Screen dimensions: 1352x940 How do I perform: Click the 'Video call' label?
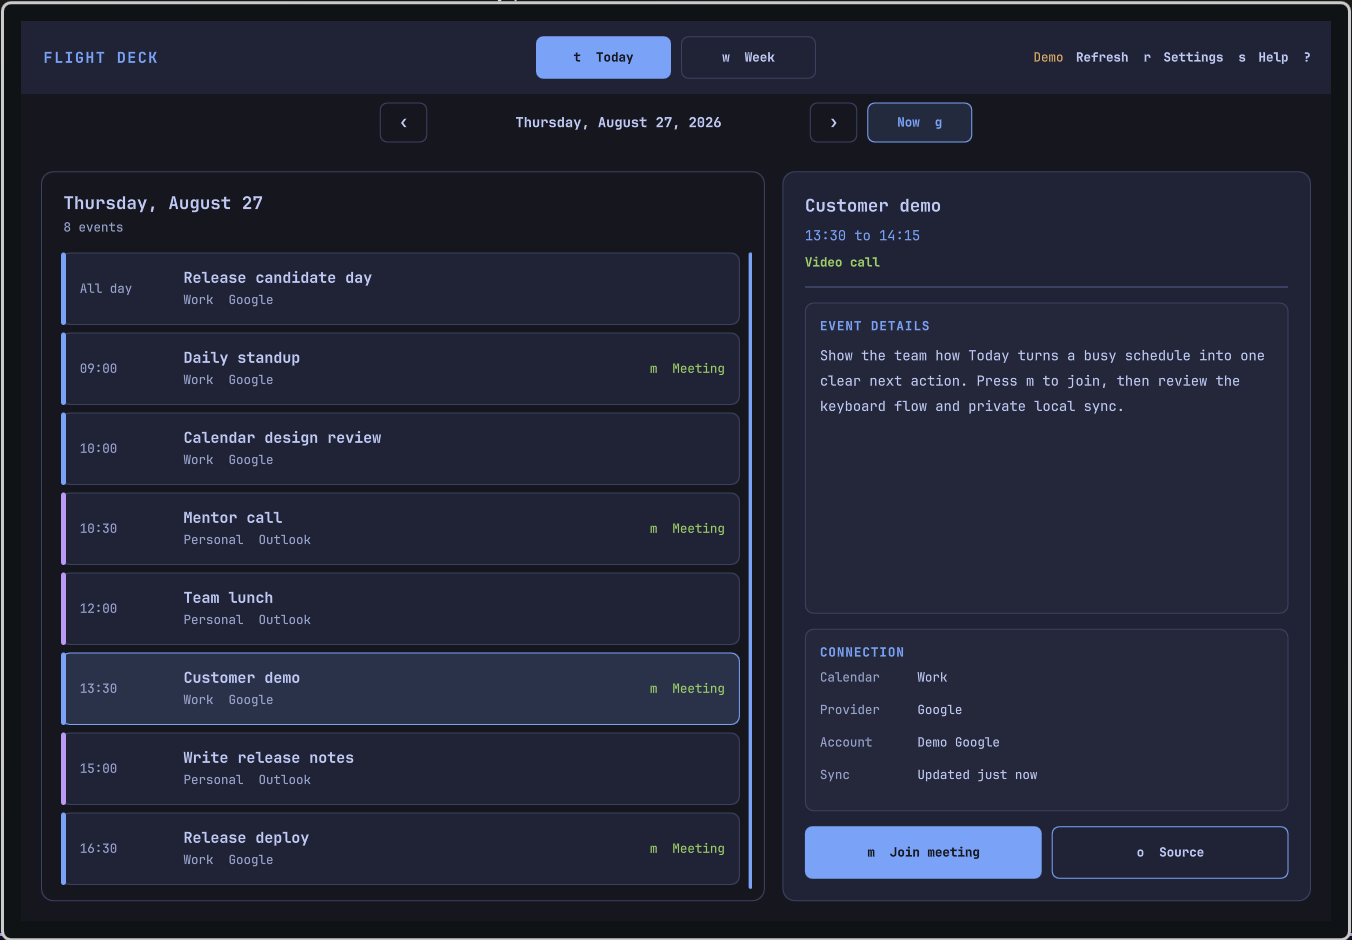pos(842,262)
